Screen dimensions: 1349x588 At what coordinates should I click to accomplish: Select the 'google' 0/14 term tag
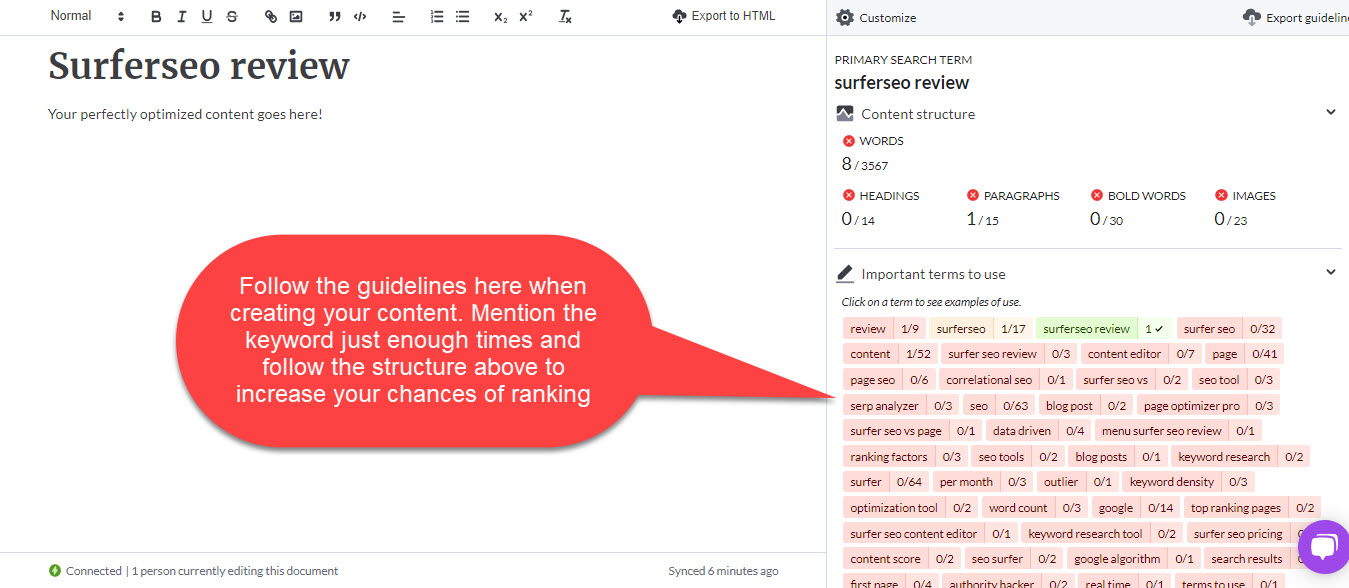tap(1135, 508)
